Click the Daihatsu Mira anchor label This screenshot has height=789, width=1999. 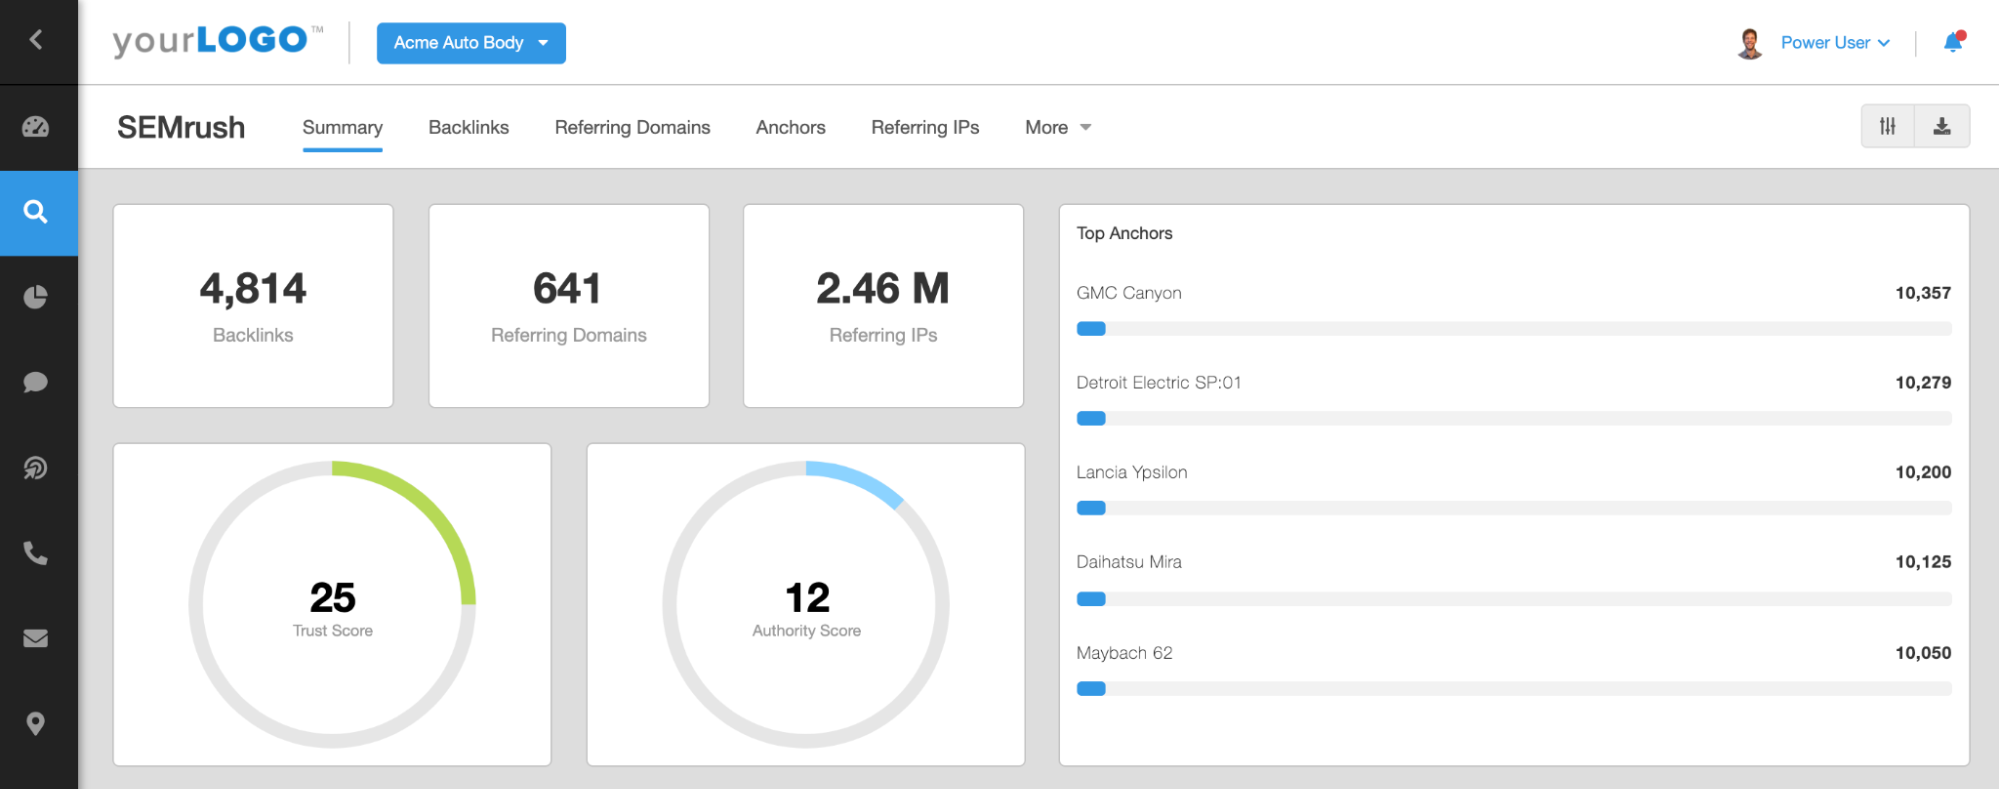pyautogui.click(x=1129, y=562)
